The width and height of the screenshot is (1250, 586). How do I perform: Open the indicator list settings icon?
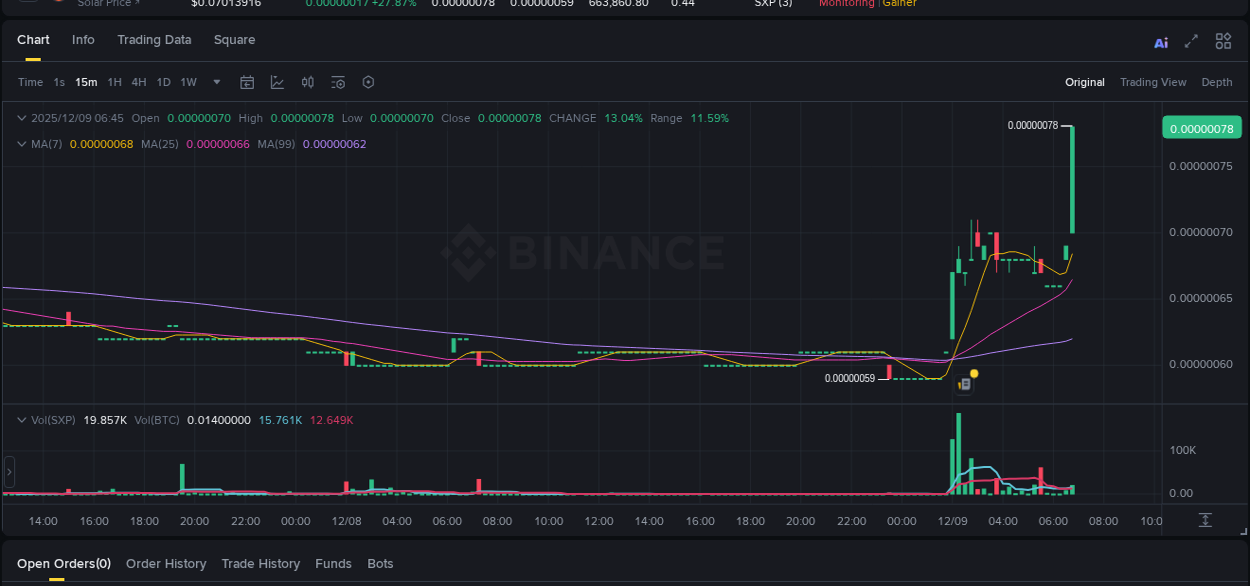[x=339, y=82]
